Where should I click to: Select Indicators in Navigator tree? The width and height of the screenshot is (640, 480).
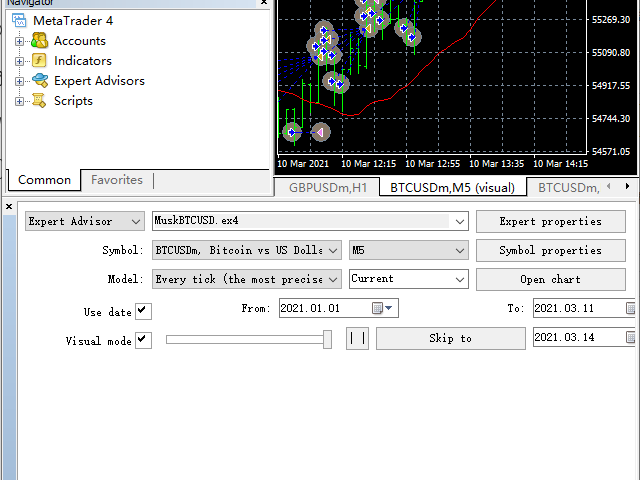click(83, 61)
